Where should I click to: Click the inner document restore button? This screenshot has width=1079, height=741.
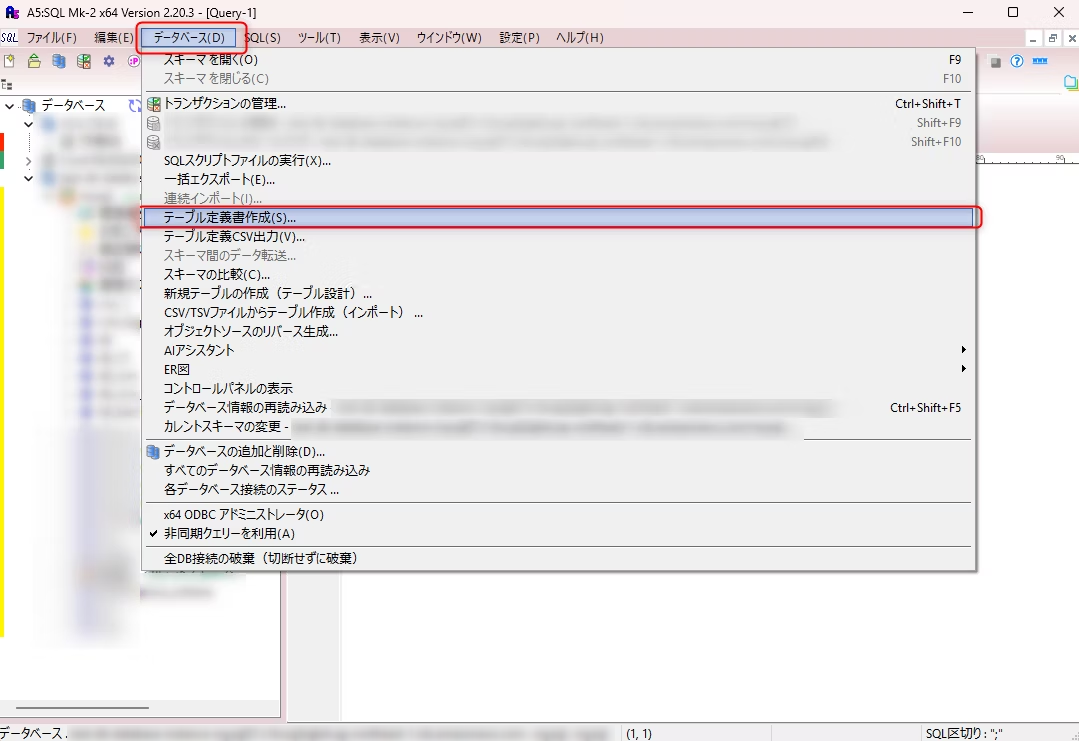tap(1052, 39)
